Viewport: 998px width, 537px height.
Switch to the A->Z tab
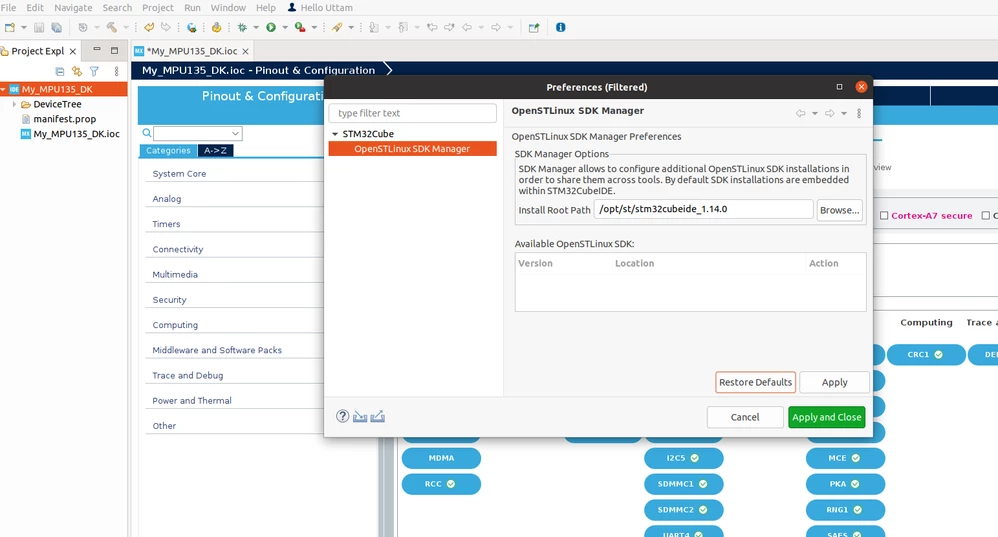coord(215,150)
